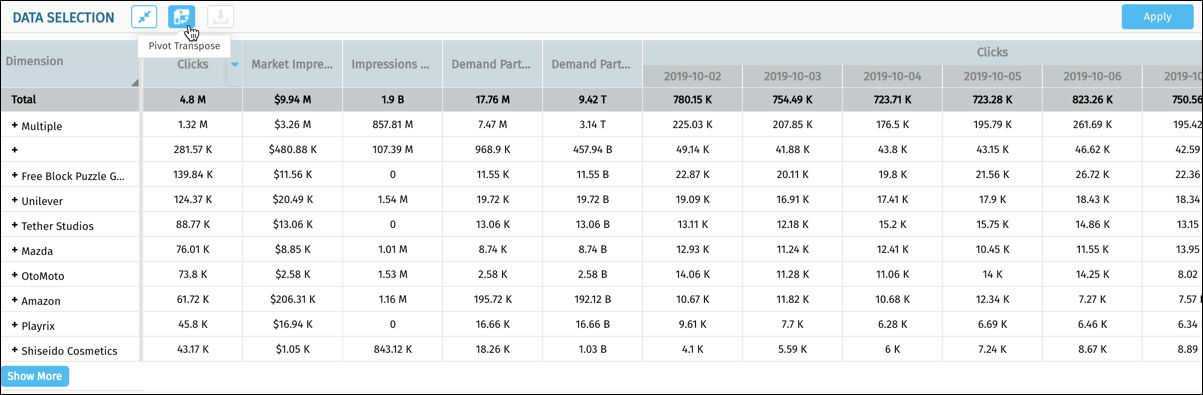Activate the Pivot Transpose icon
The height and width of the screenshot is (395, 1203).
[x=182, y=17]
